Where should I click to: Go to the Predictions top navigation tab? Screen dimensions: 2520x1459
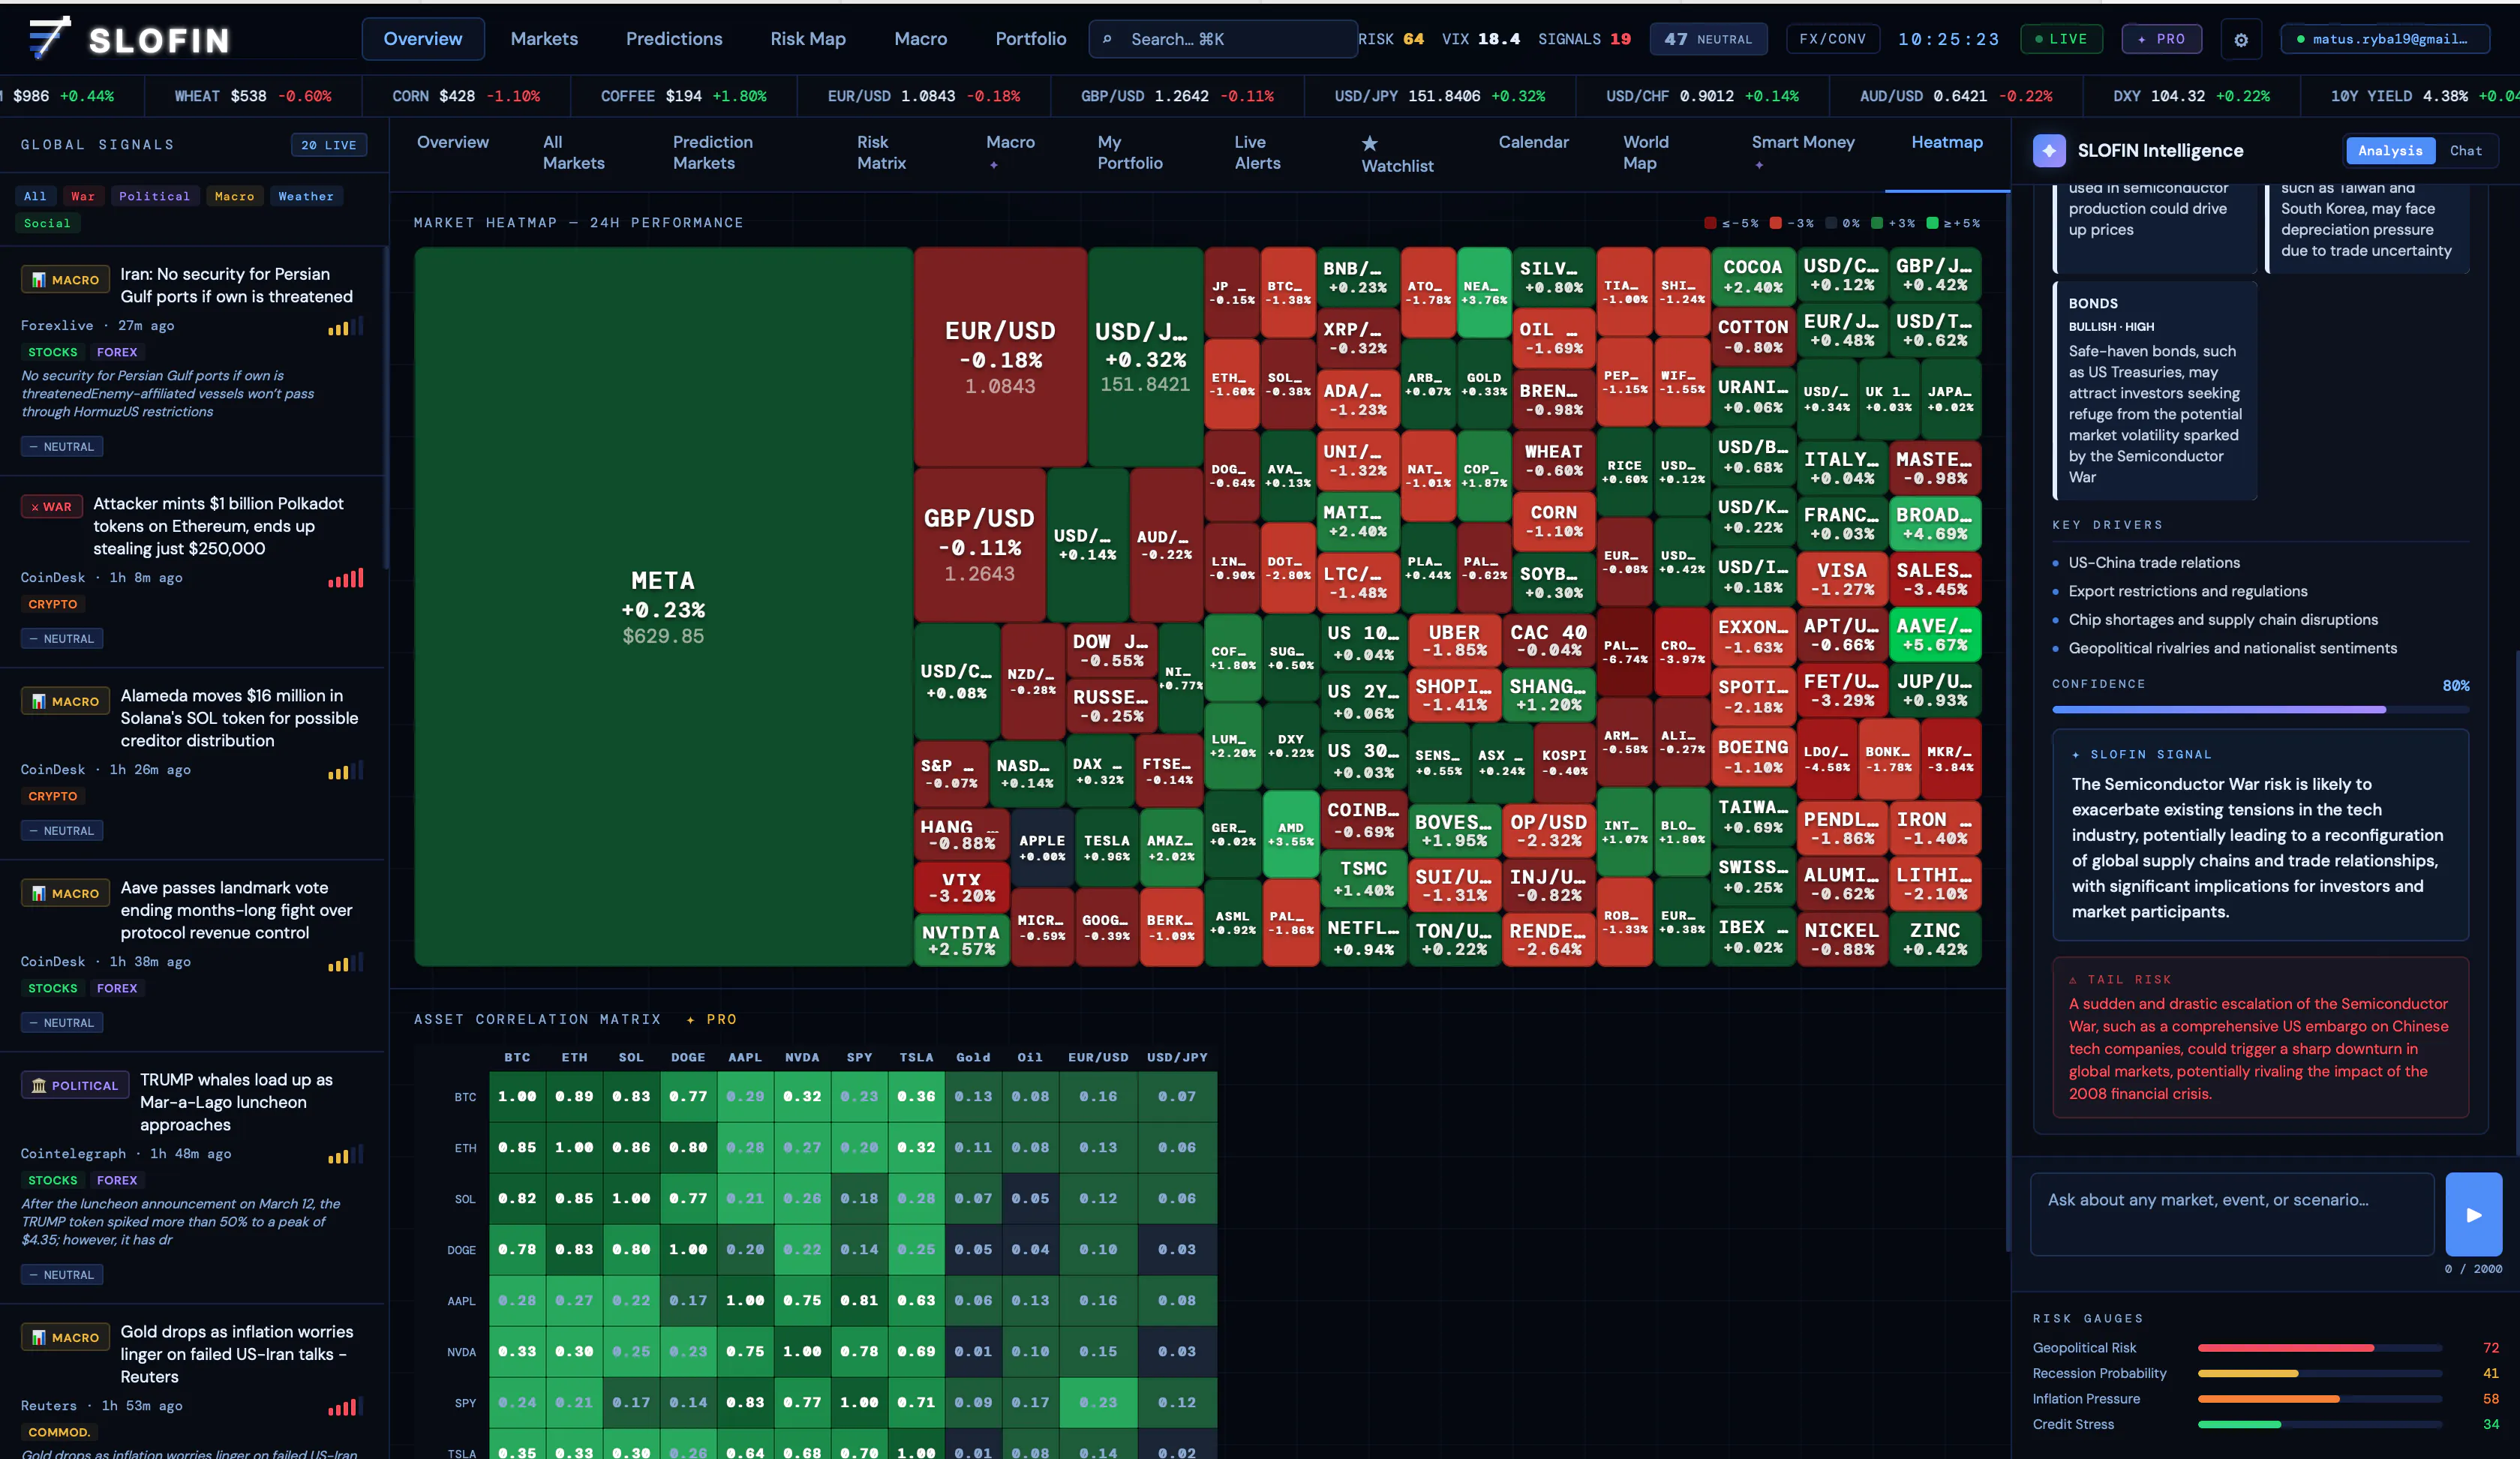(674, 39)
